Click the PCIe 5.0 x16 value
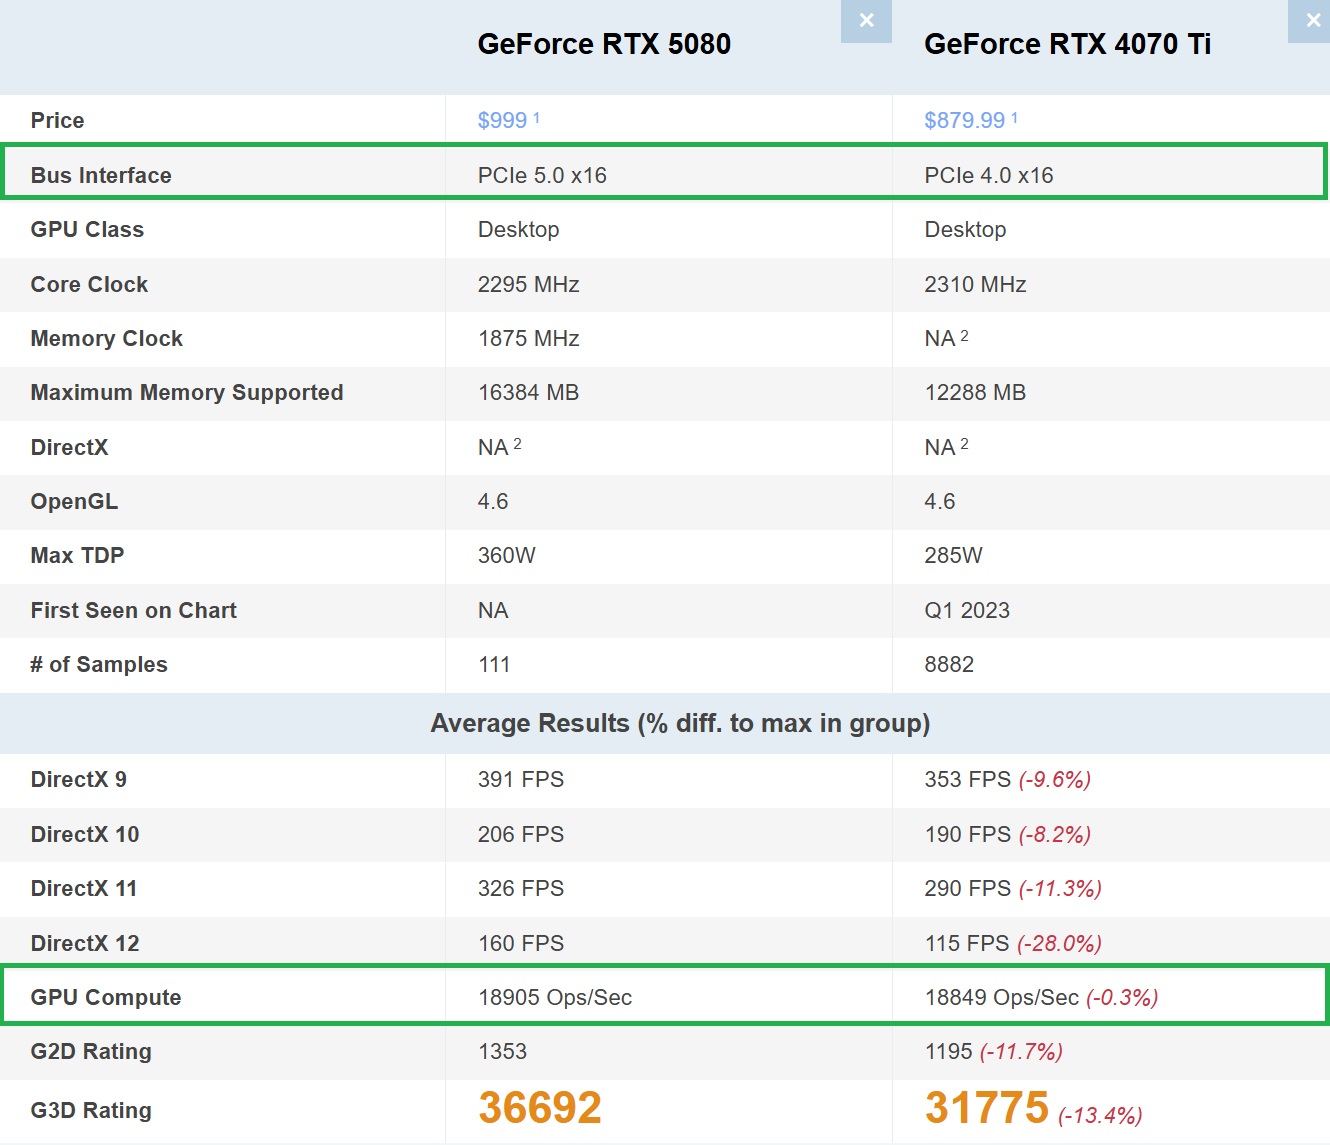The height and width of the screenshot is (1145, 1330). [x=542, y=175]
